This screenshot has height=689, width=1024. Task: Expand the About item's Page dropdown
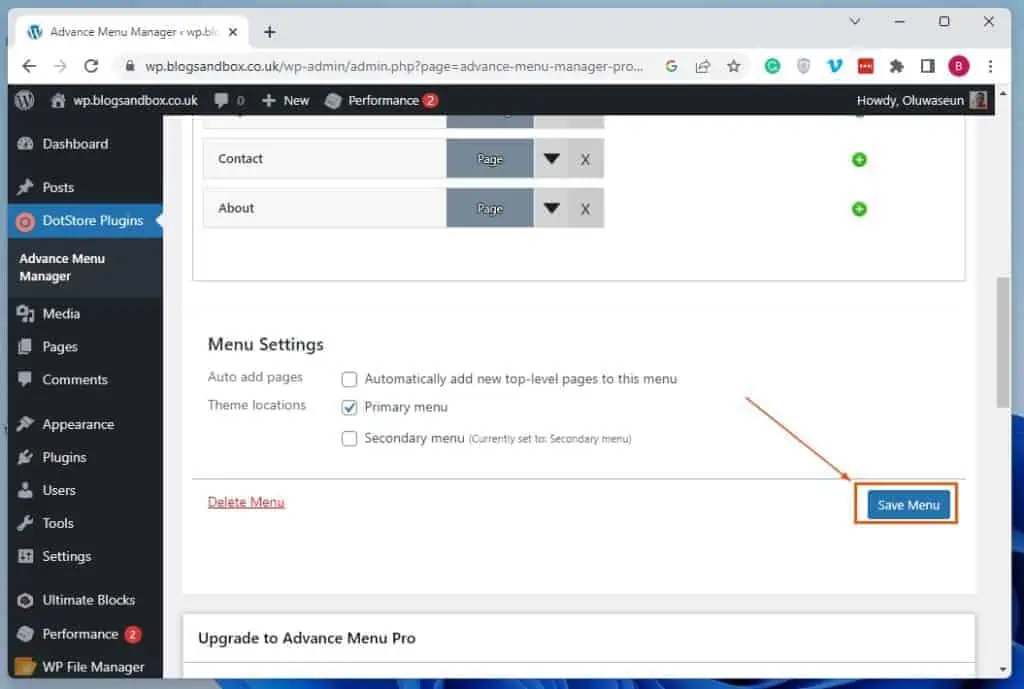tap(551, 208)
